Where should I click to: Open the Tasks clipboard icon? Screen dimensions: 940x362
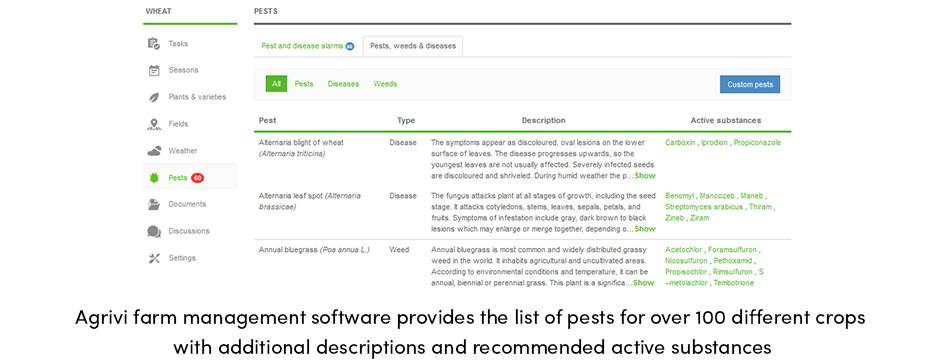pos(154,44)
